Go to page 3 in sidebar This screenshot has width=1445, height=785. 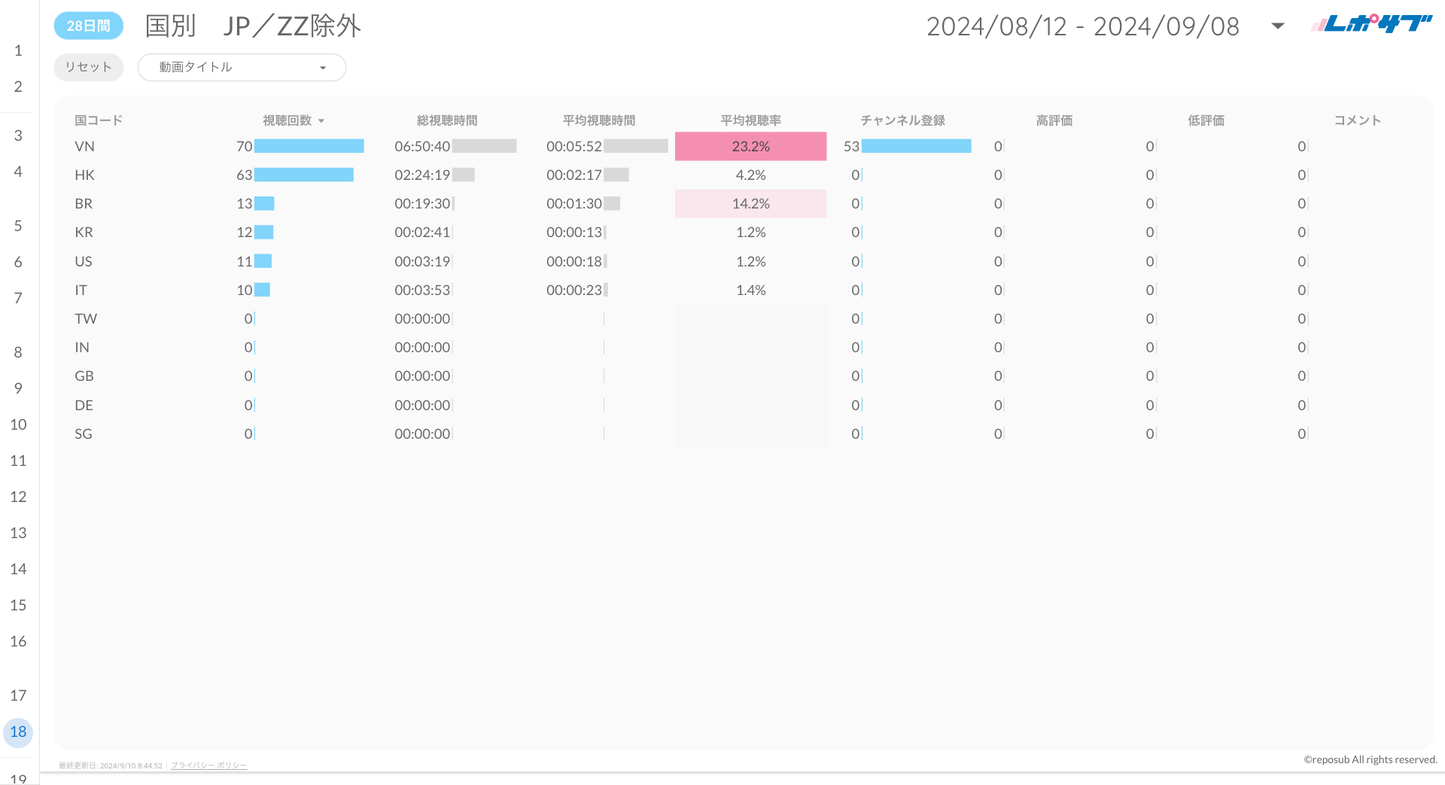(18, 135)
